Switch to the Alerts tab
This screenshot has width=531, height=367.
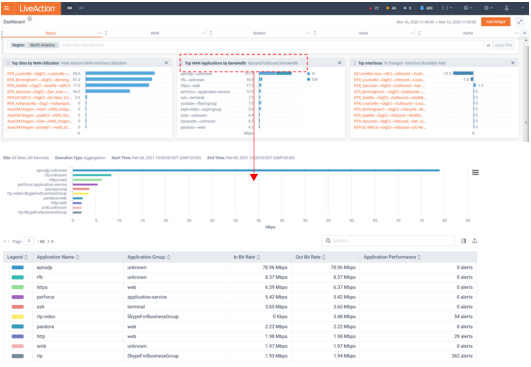coord(468,33)
